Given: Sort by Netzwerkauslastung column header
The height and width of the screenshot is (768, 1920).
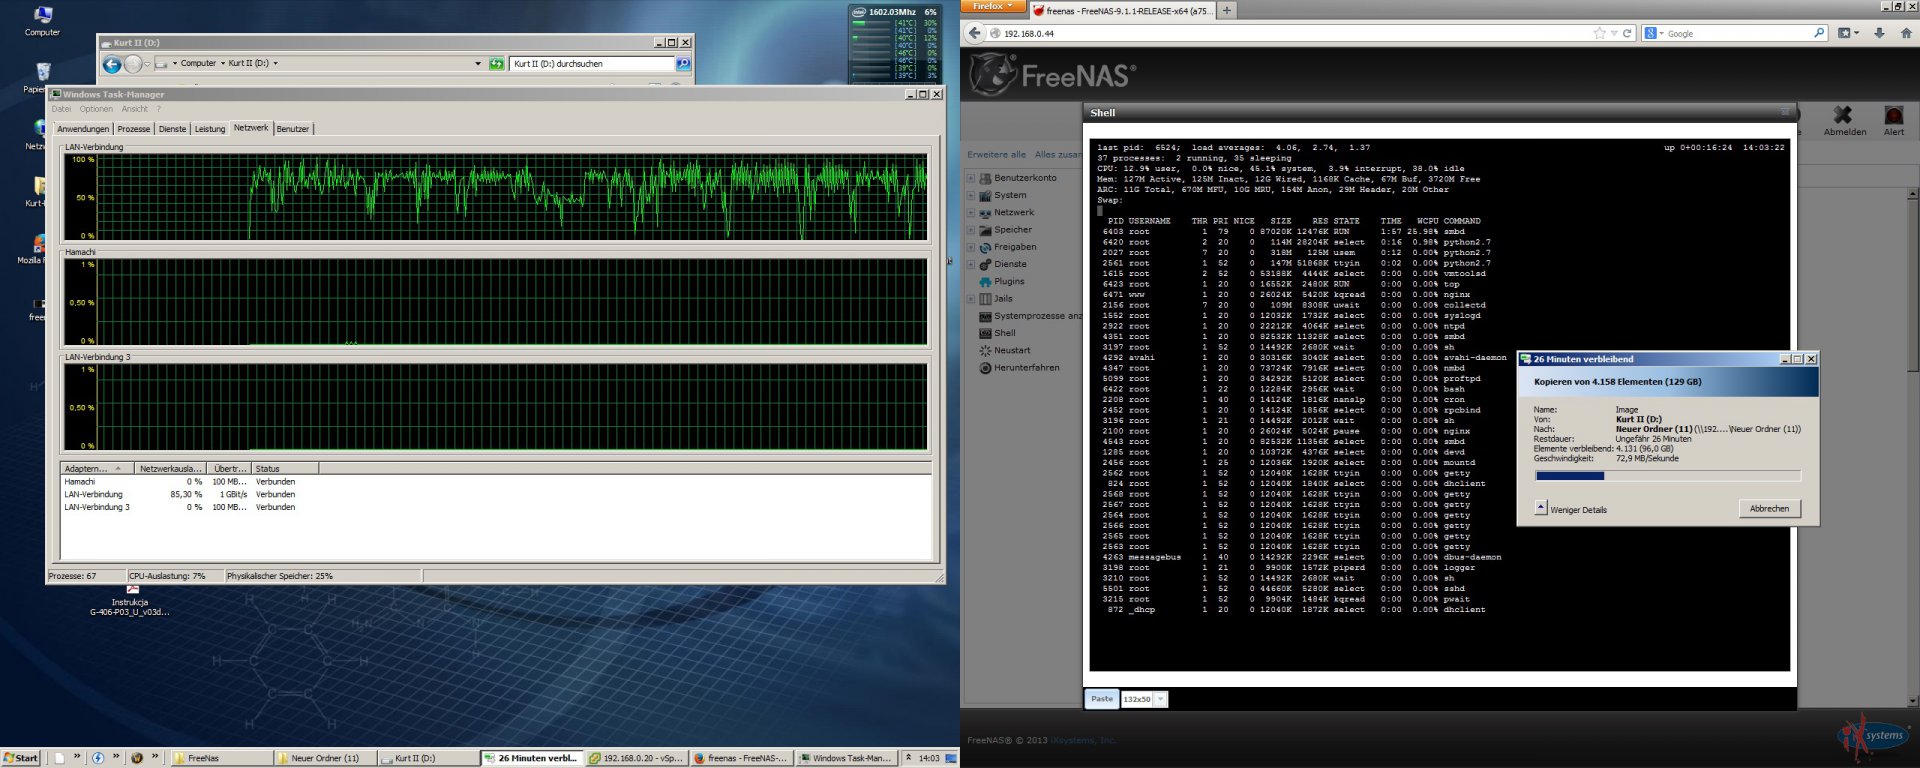Looking at the screenshot, I should click(x=171, y=468).
